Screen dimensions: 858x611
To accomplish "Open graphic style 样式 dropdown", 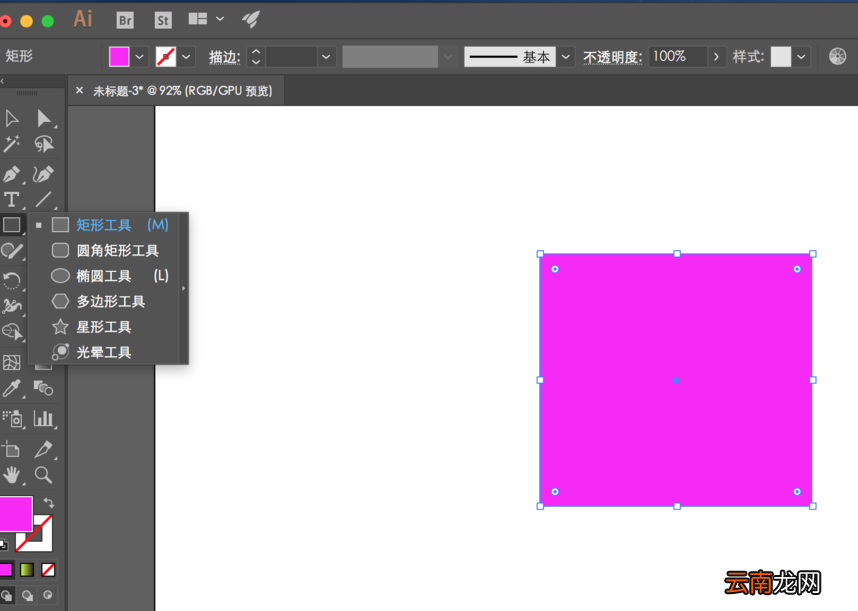I will coord(801,56).
